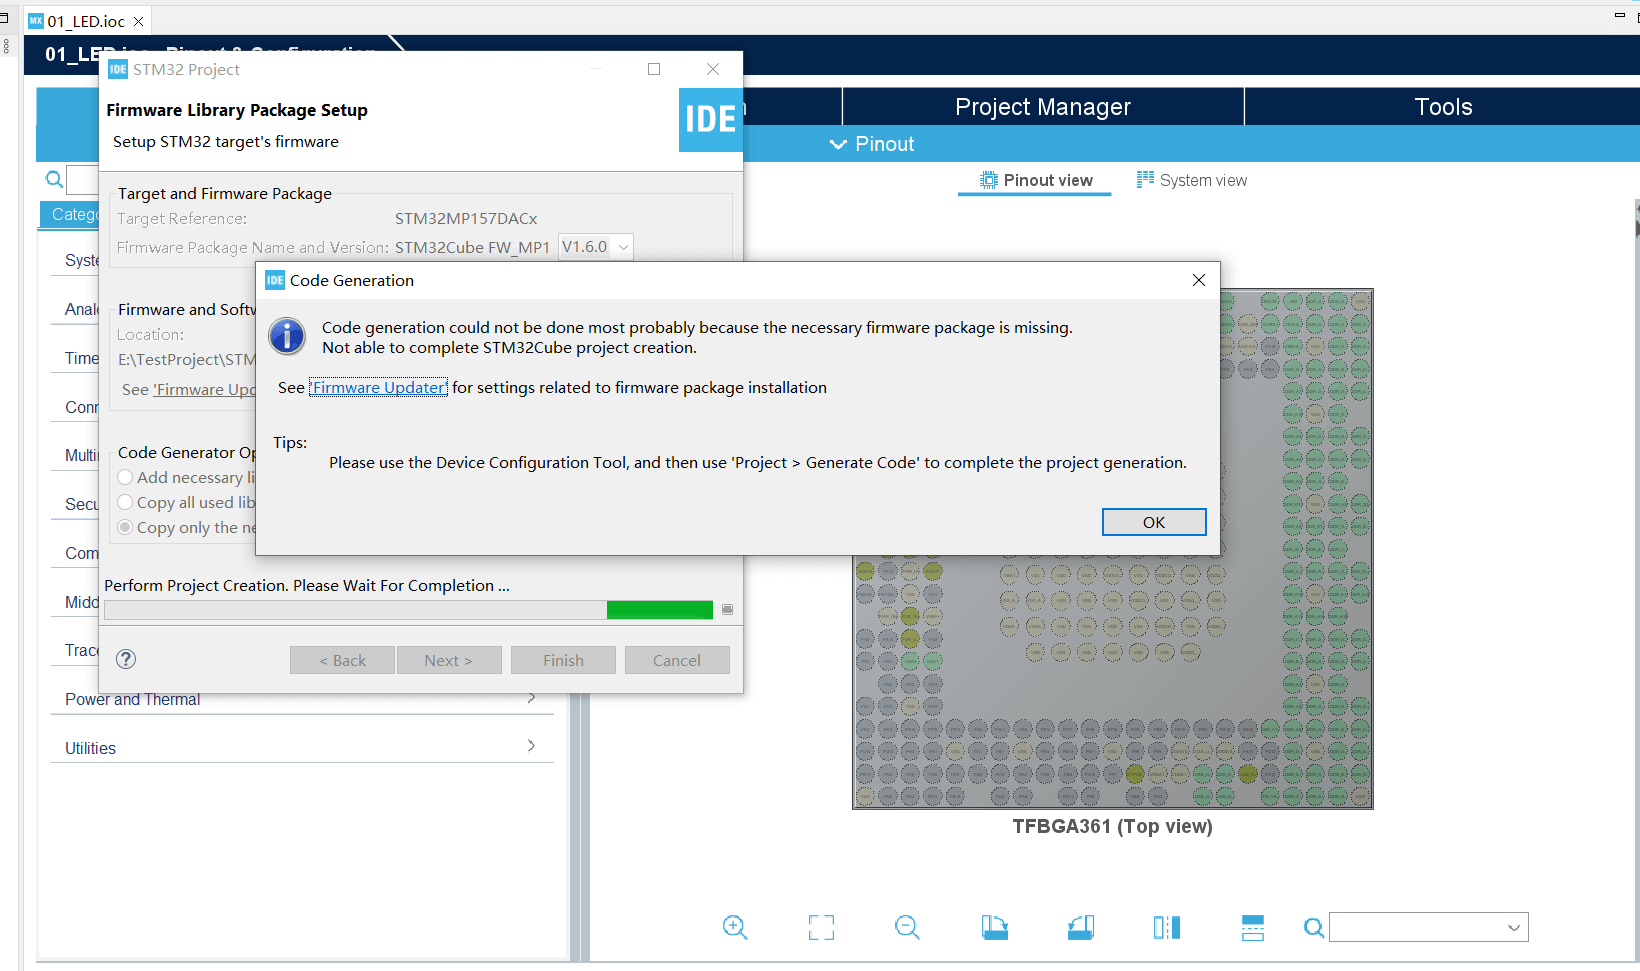The image size is (1640, 971).
Task: Open the 'Firmware Upd...' link in the wizard's Firmware and Software group
Action: 205,390
